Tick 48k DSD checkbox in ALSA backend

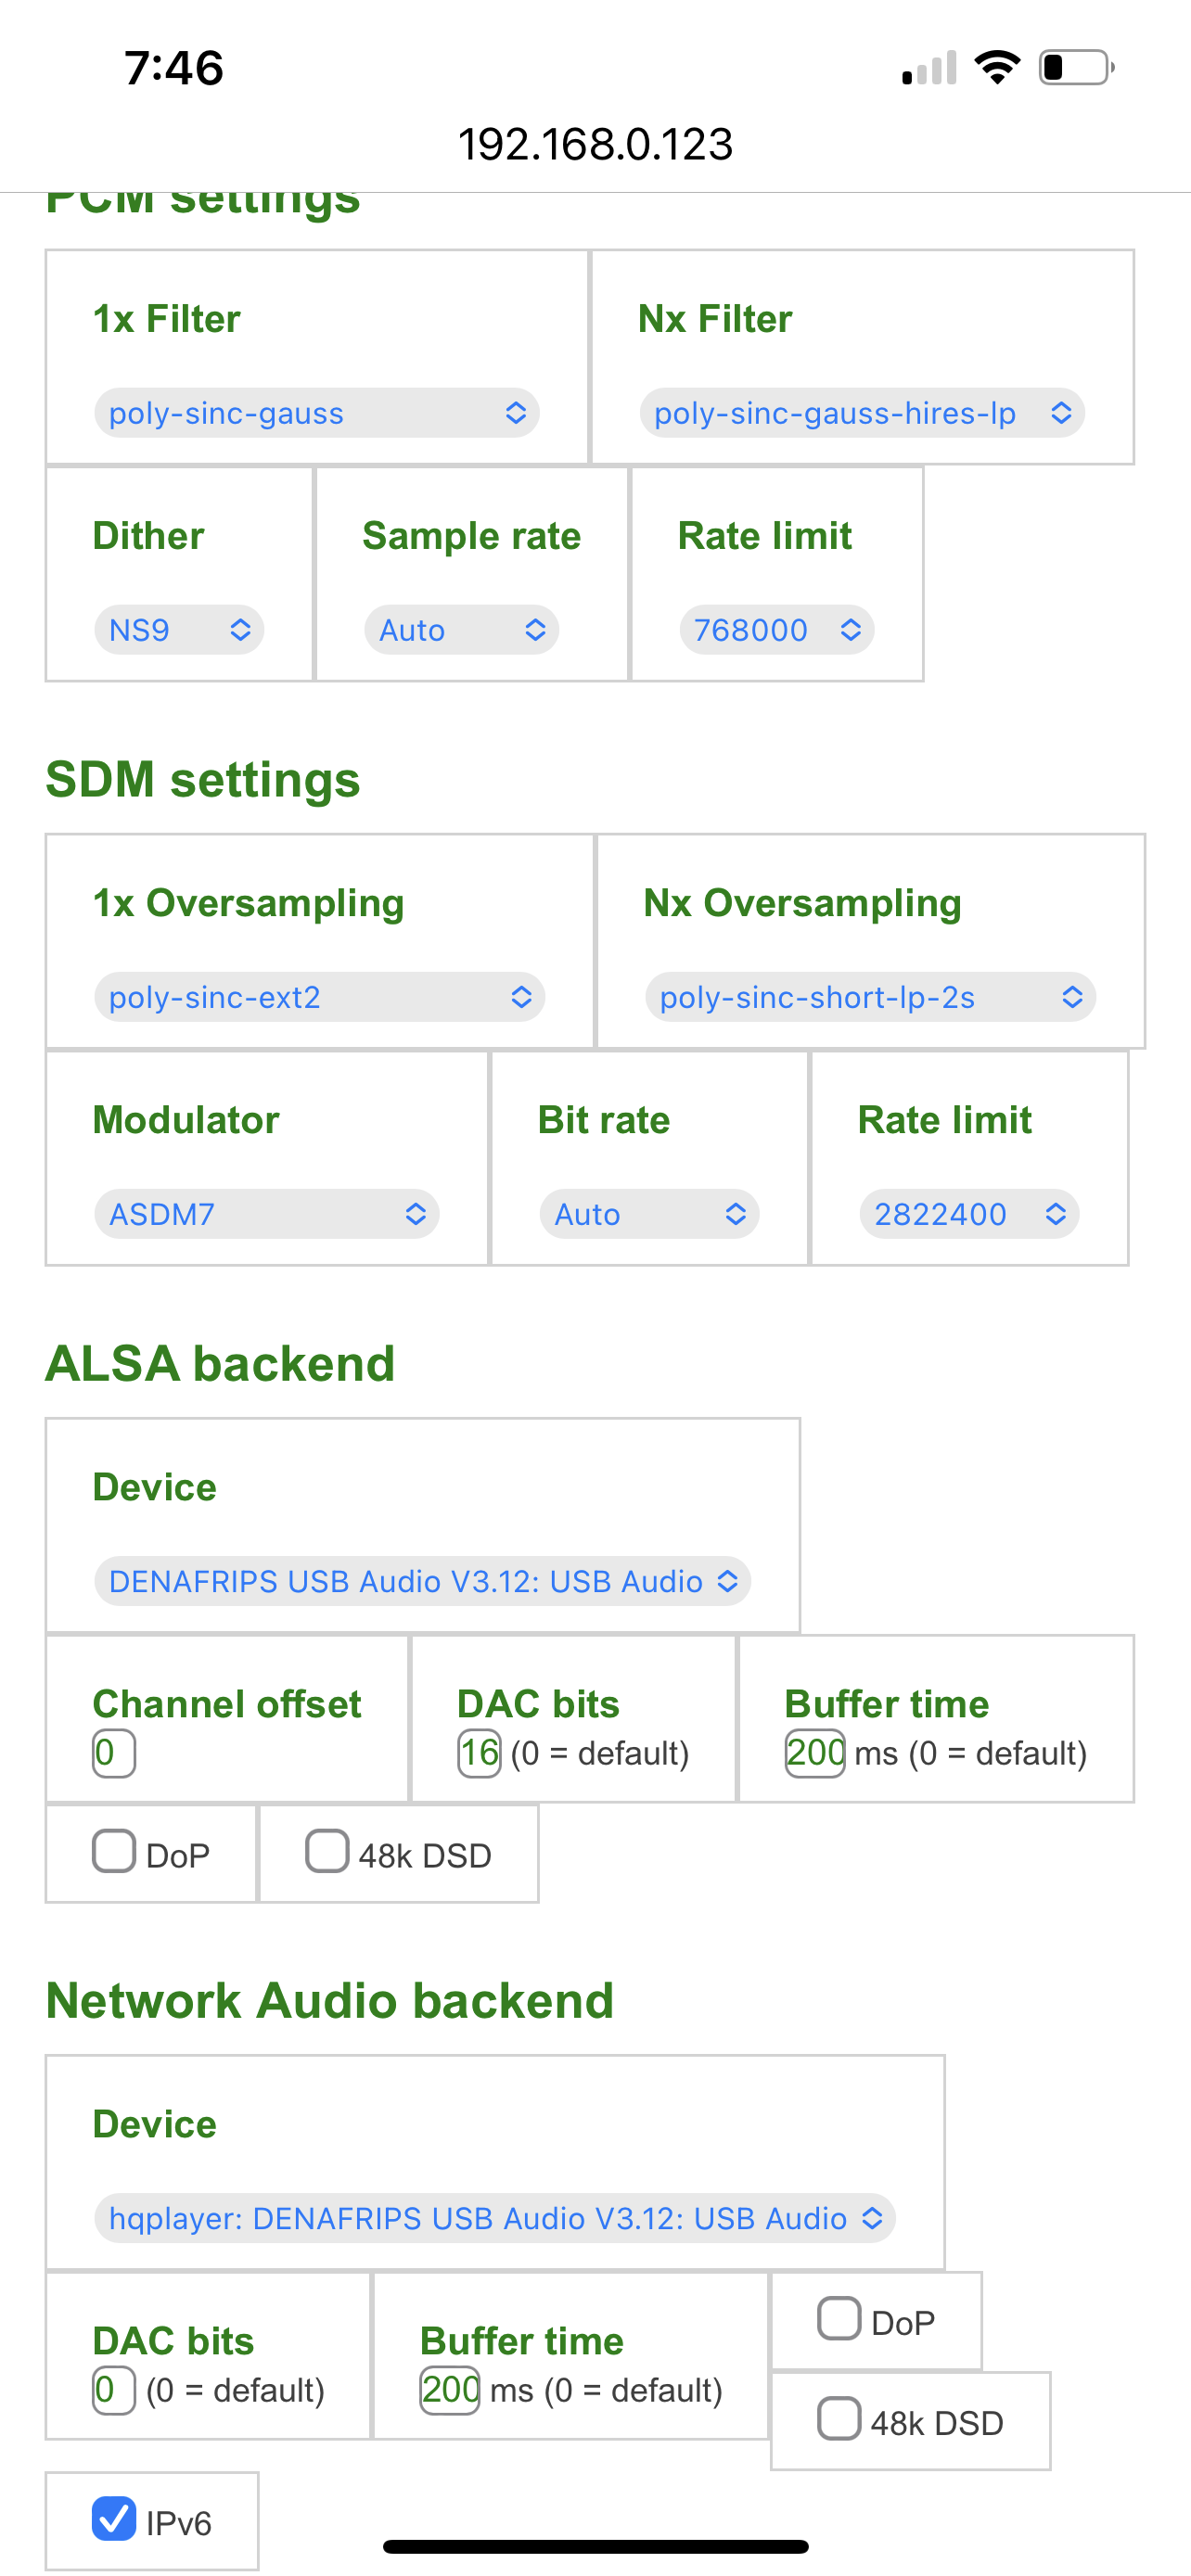click(x=327, y=1851)
